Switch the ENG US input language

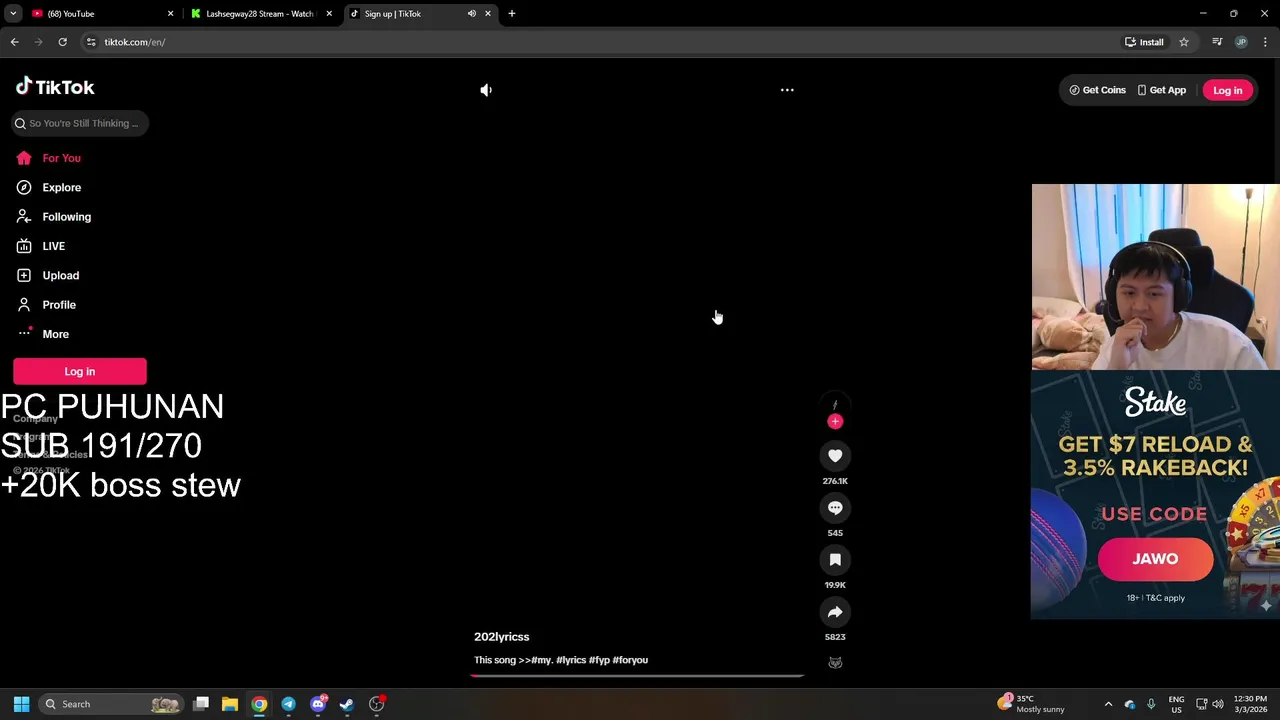click(1176, 704)
